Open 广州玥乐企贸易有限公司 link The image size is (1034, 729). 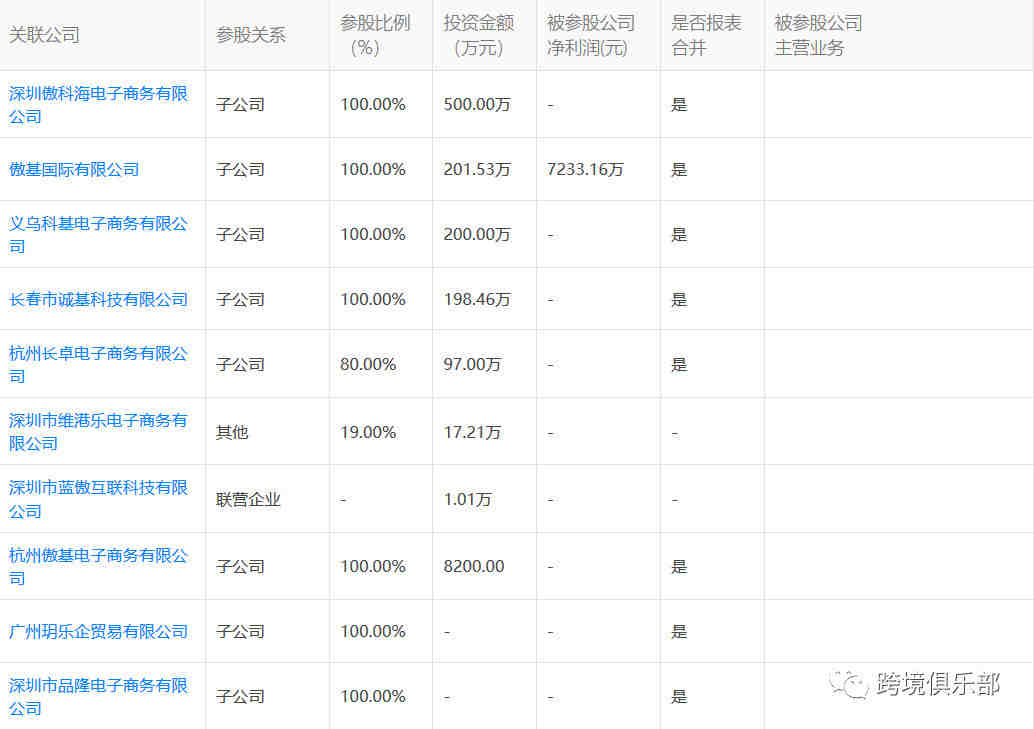(x=98, y=631)
